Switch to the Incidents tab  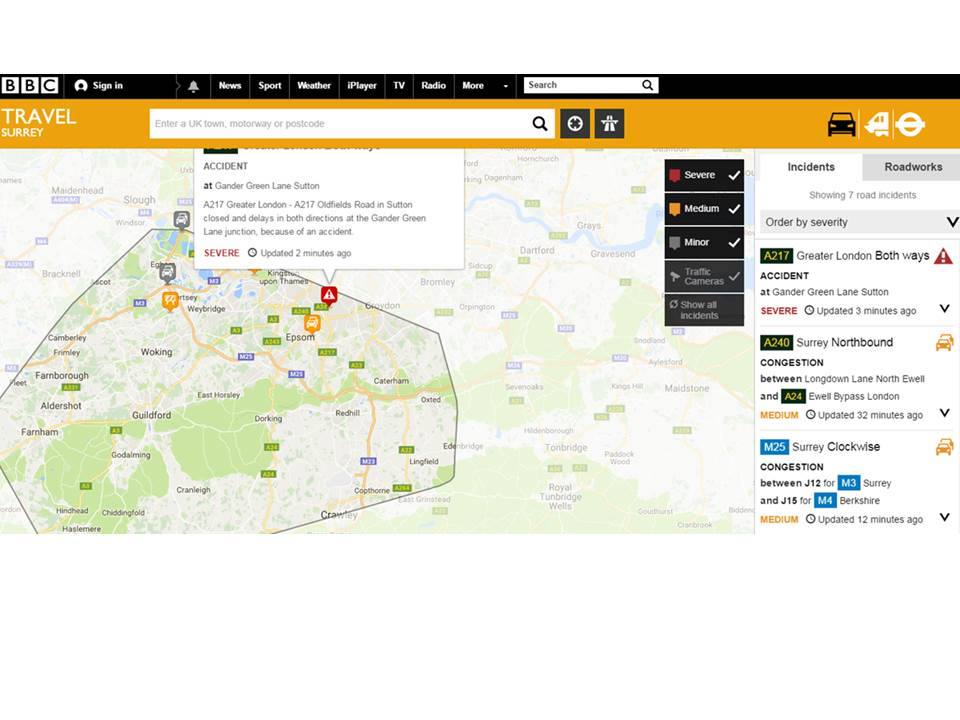811,167
